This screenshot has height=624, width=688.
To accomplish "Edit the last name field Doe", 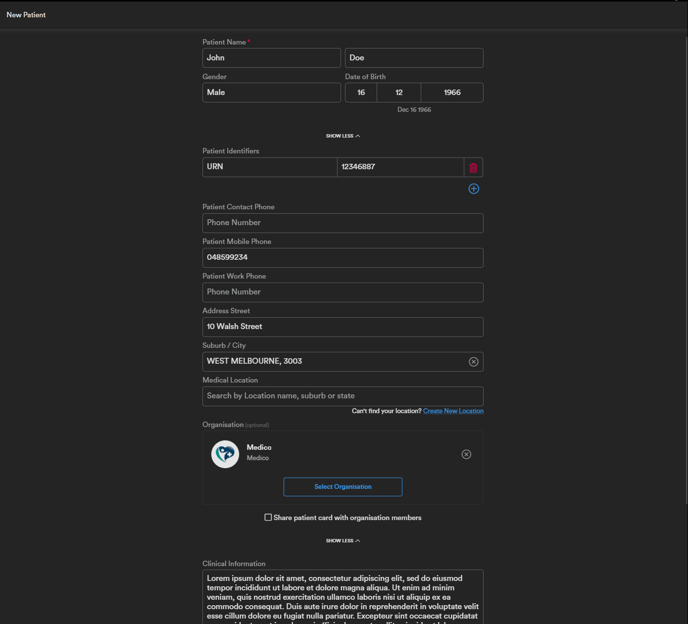I will [x=414, y=58].
